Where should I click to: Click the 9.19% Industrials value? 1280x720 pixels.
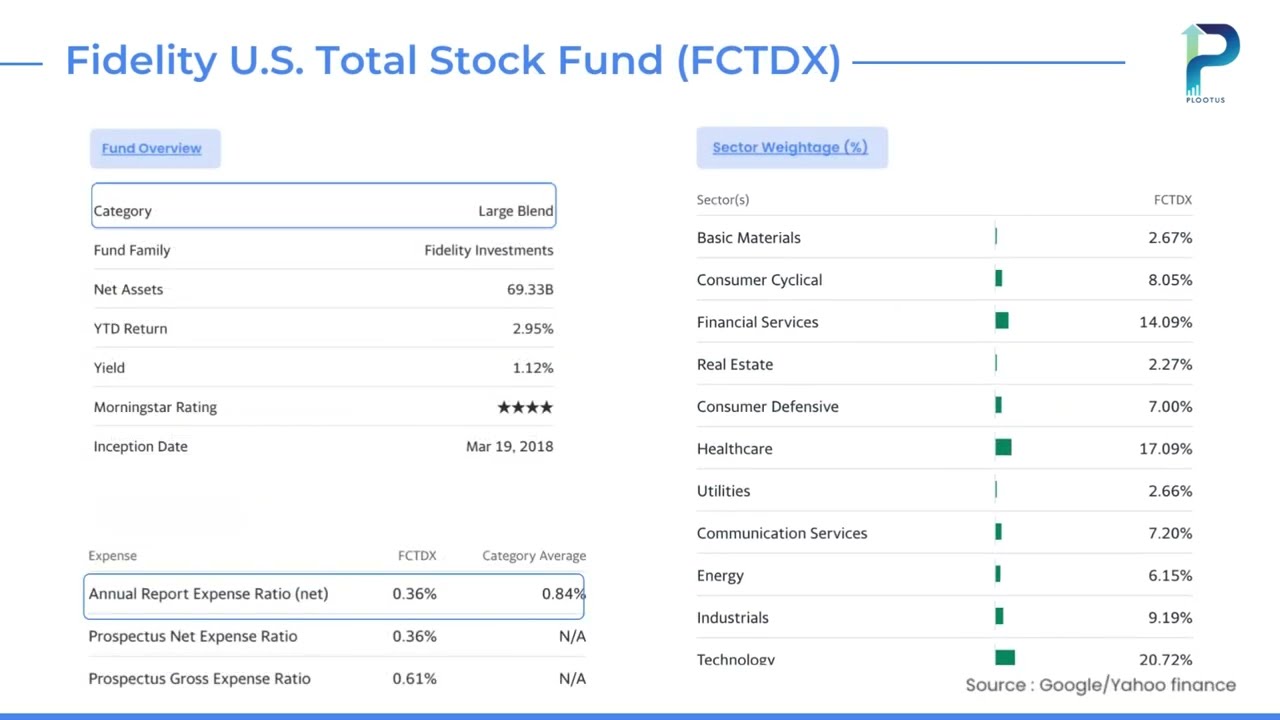point(1170,617)
